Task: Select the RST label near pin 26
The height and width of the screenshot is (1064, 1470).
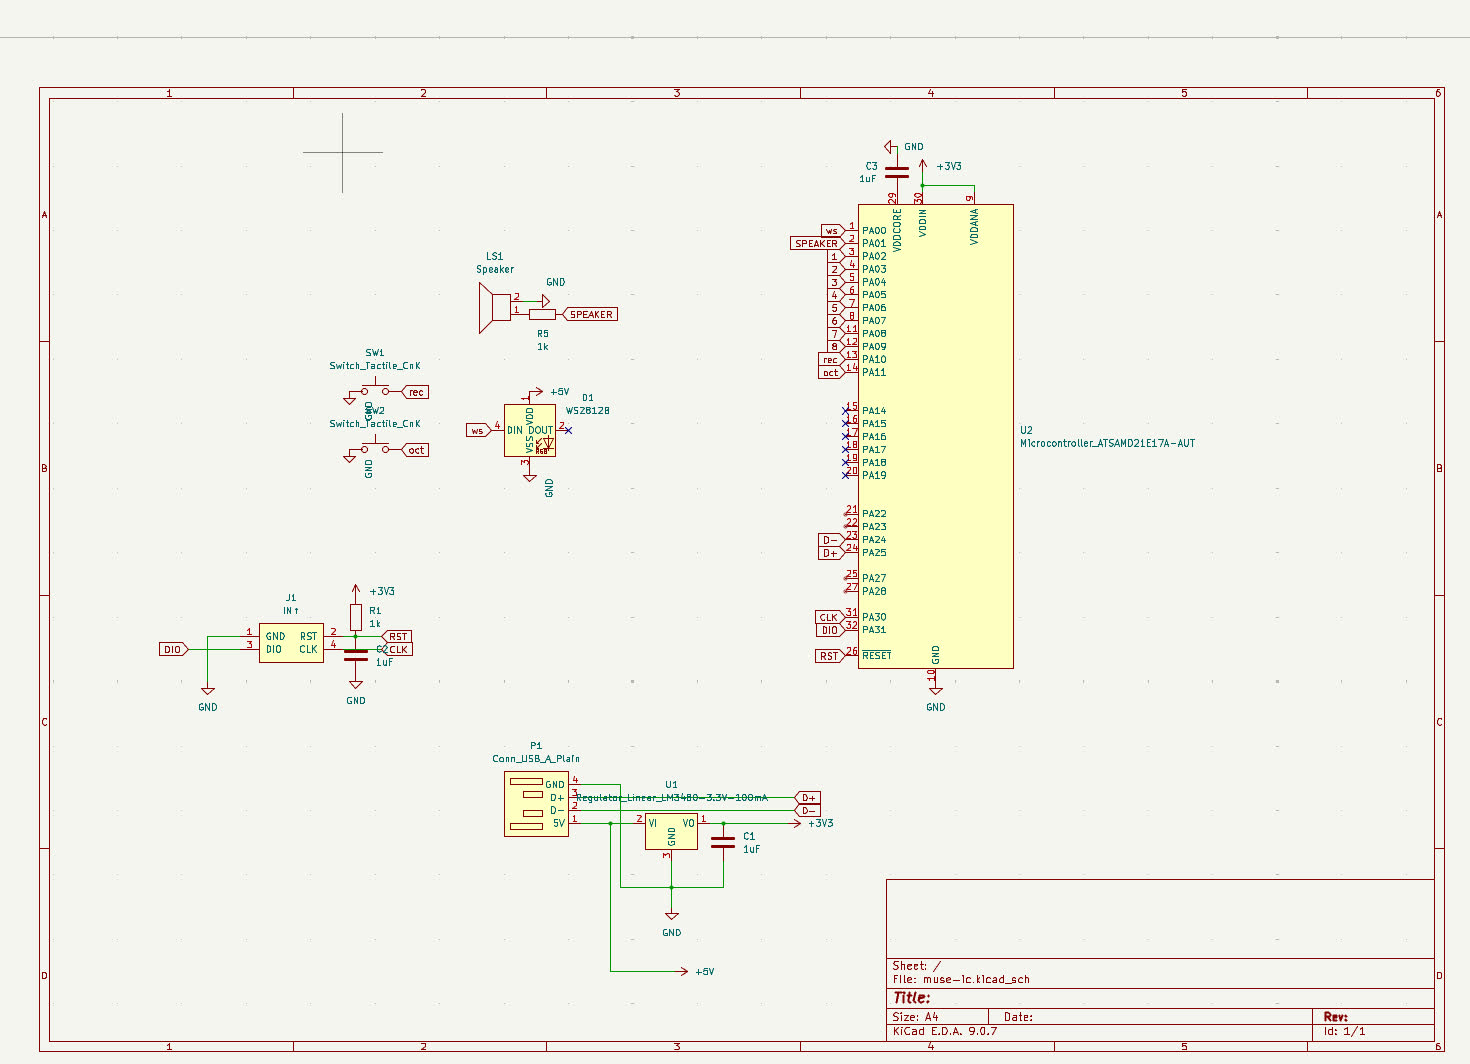Action: (829, 655)
